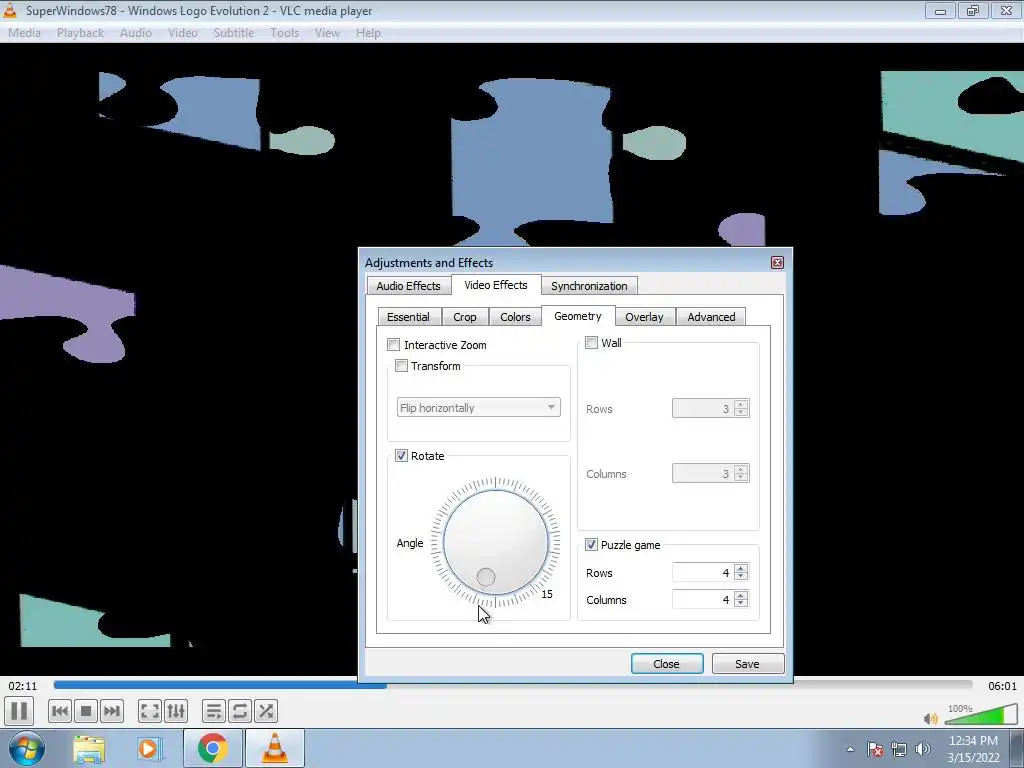Screen dimensions: 1024x768
Task: Open the Advanced sub-tab
Action: pyautogui.click(x=711, y=317)
